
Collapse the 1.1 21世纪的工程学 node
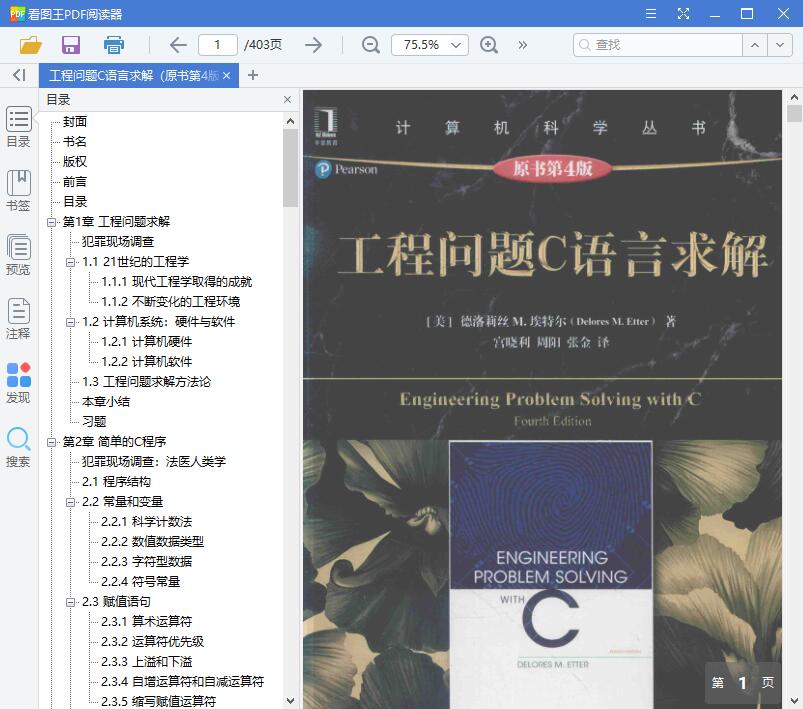[x=70, y=262]
